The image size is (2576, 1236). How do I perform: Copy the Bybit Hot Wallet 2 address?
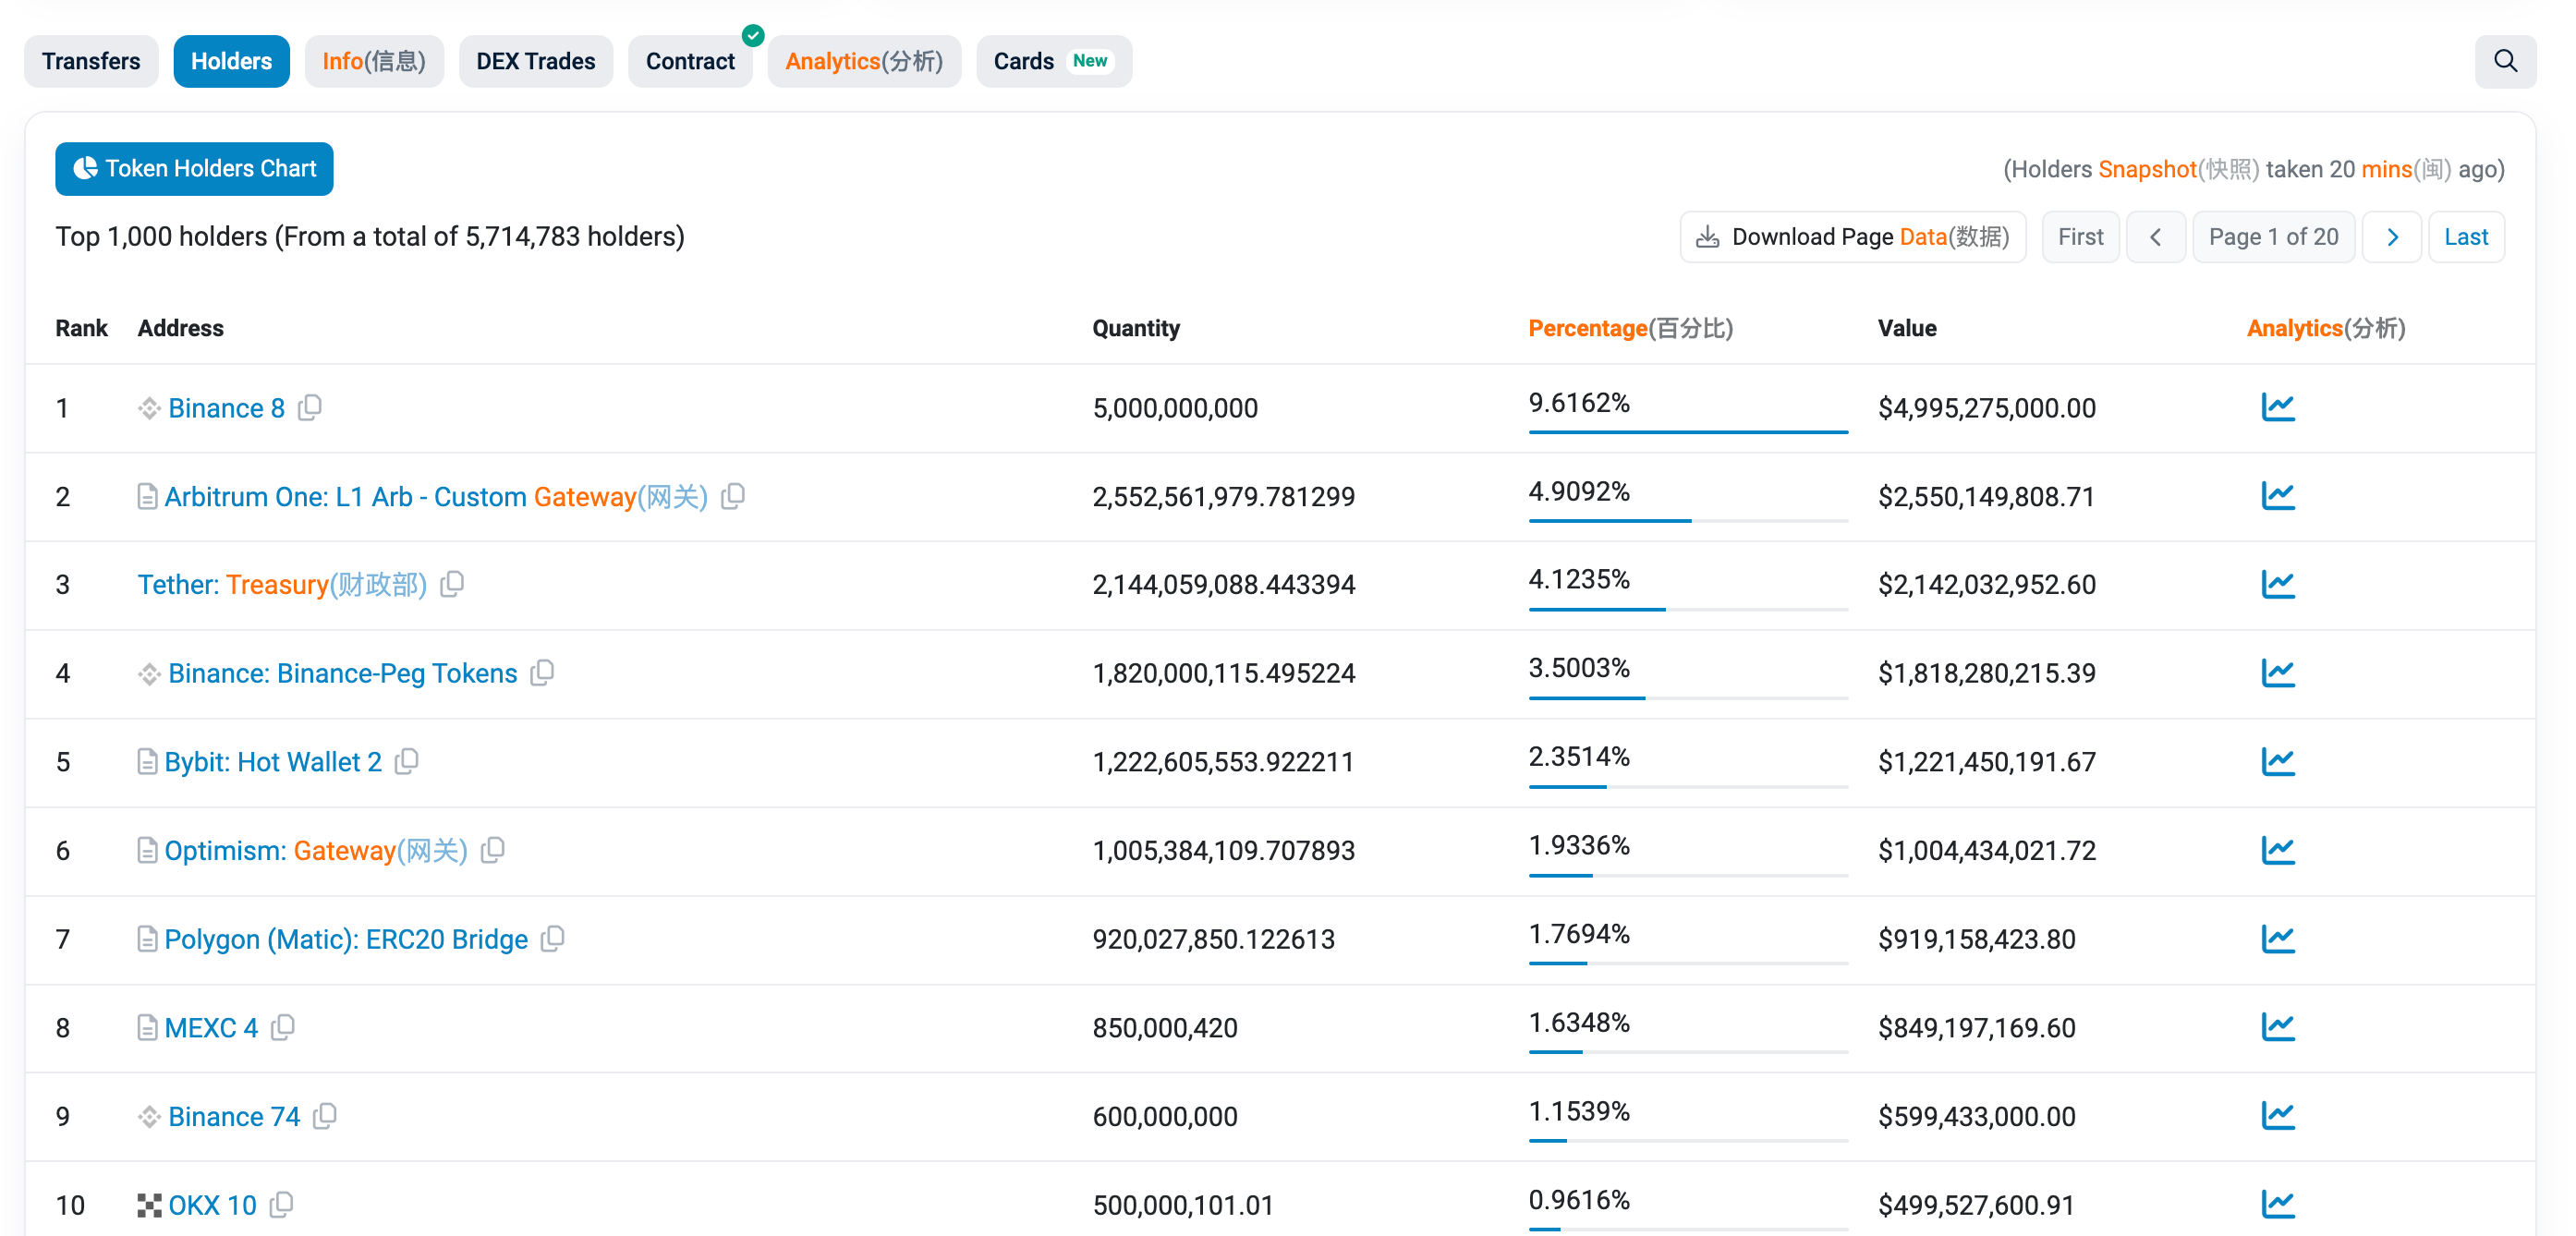tap(406, 761)
